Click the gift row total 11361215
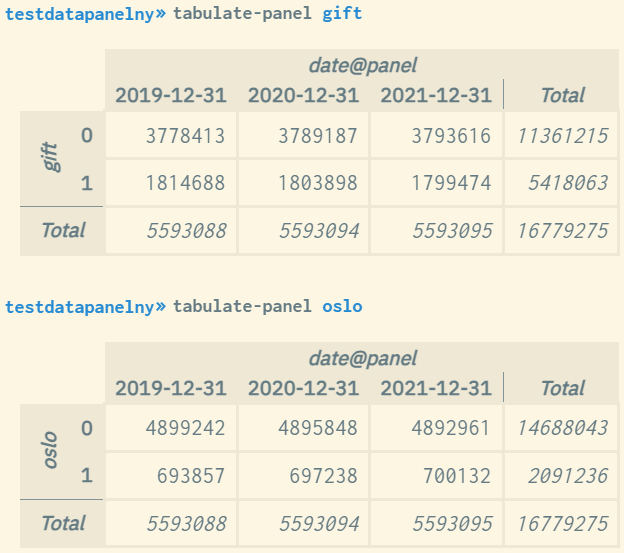 [x=562, y=136]
